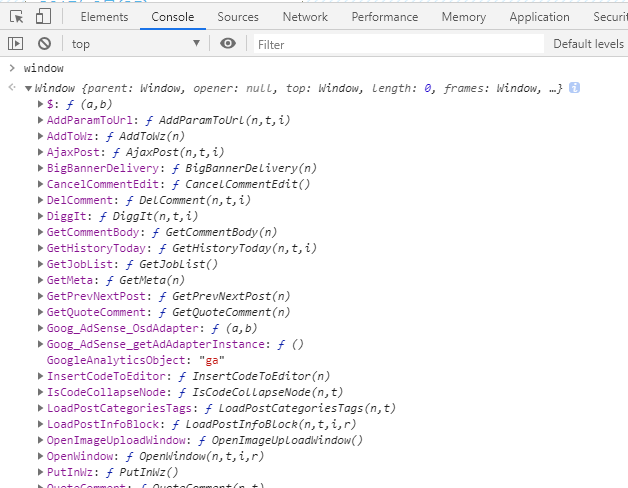Open the top context dropdown

pos(135,44)
